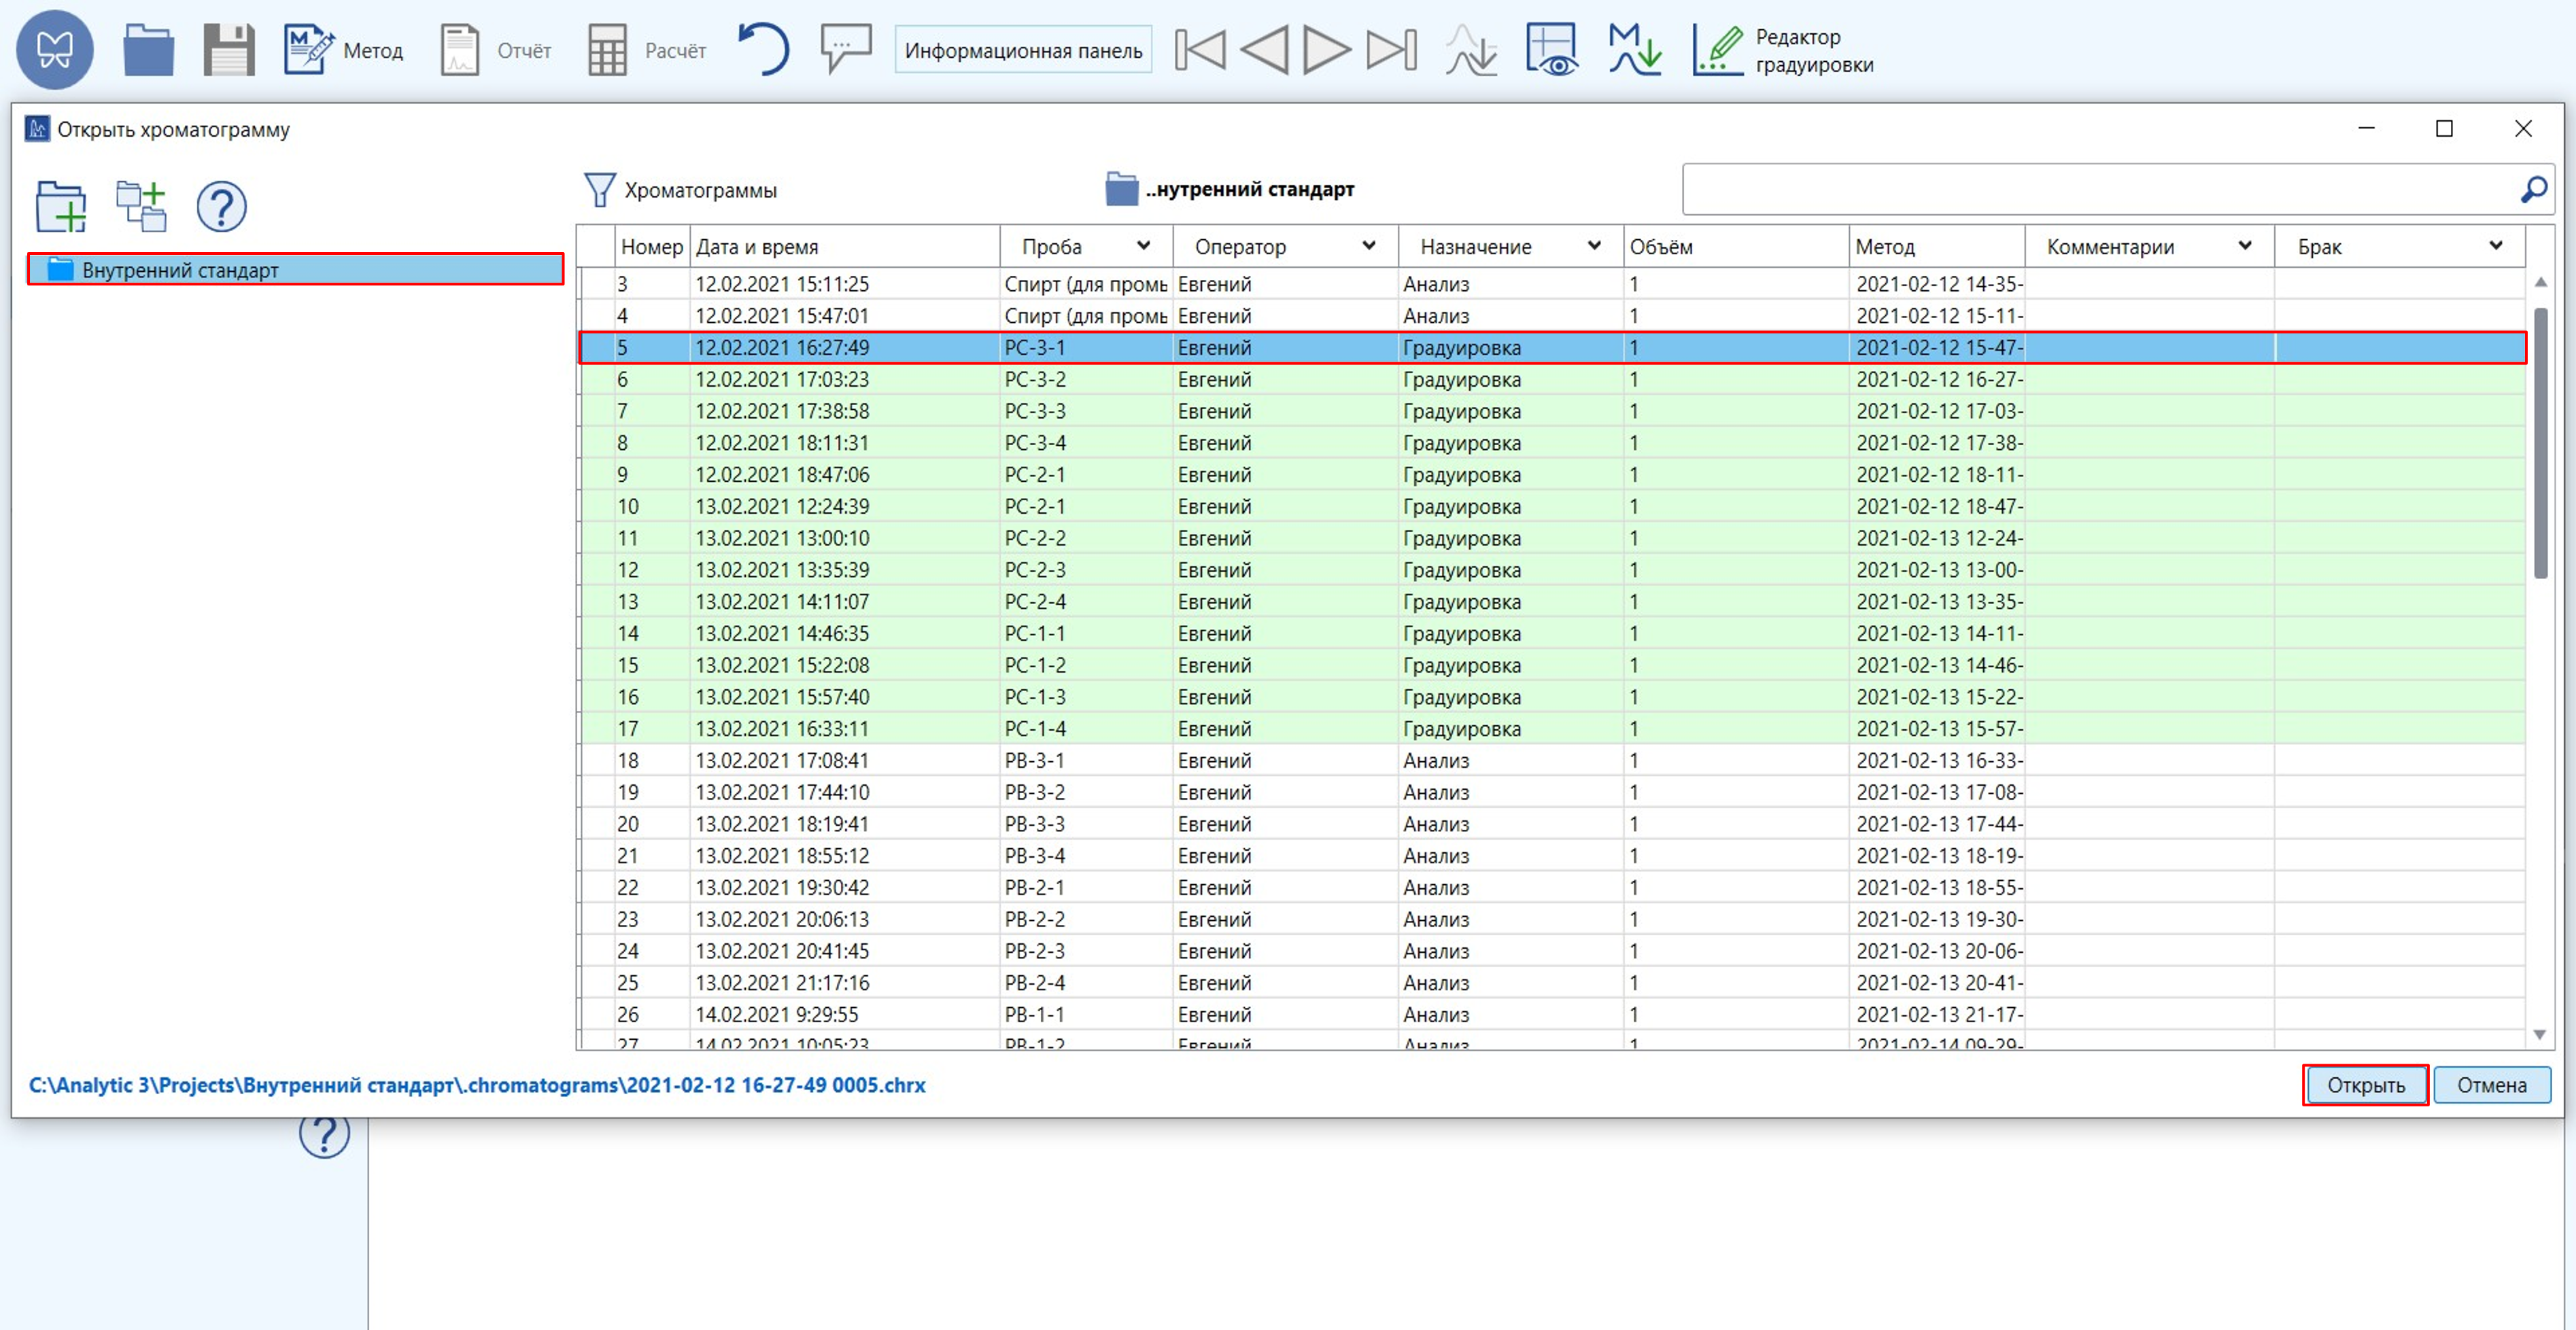Go to next chromatogram arrow
Screen dimensions: 2576x1330
tap(1326, 50)
